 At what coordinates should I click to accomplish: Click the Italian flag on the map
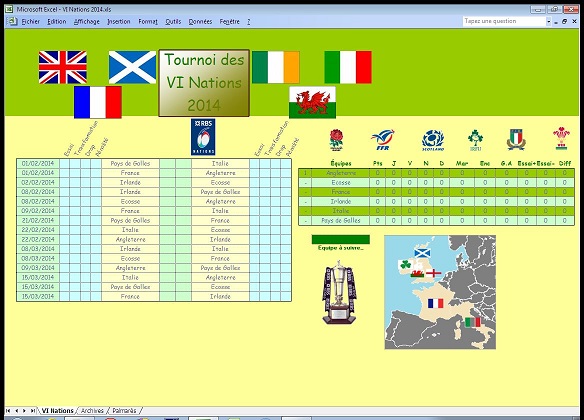pos(473,322)
